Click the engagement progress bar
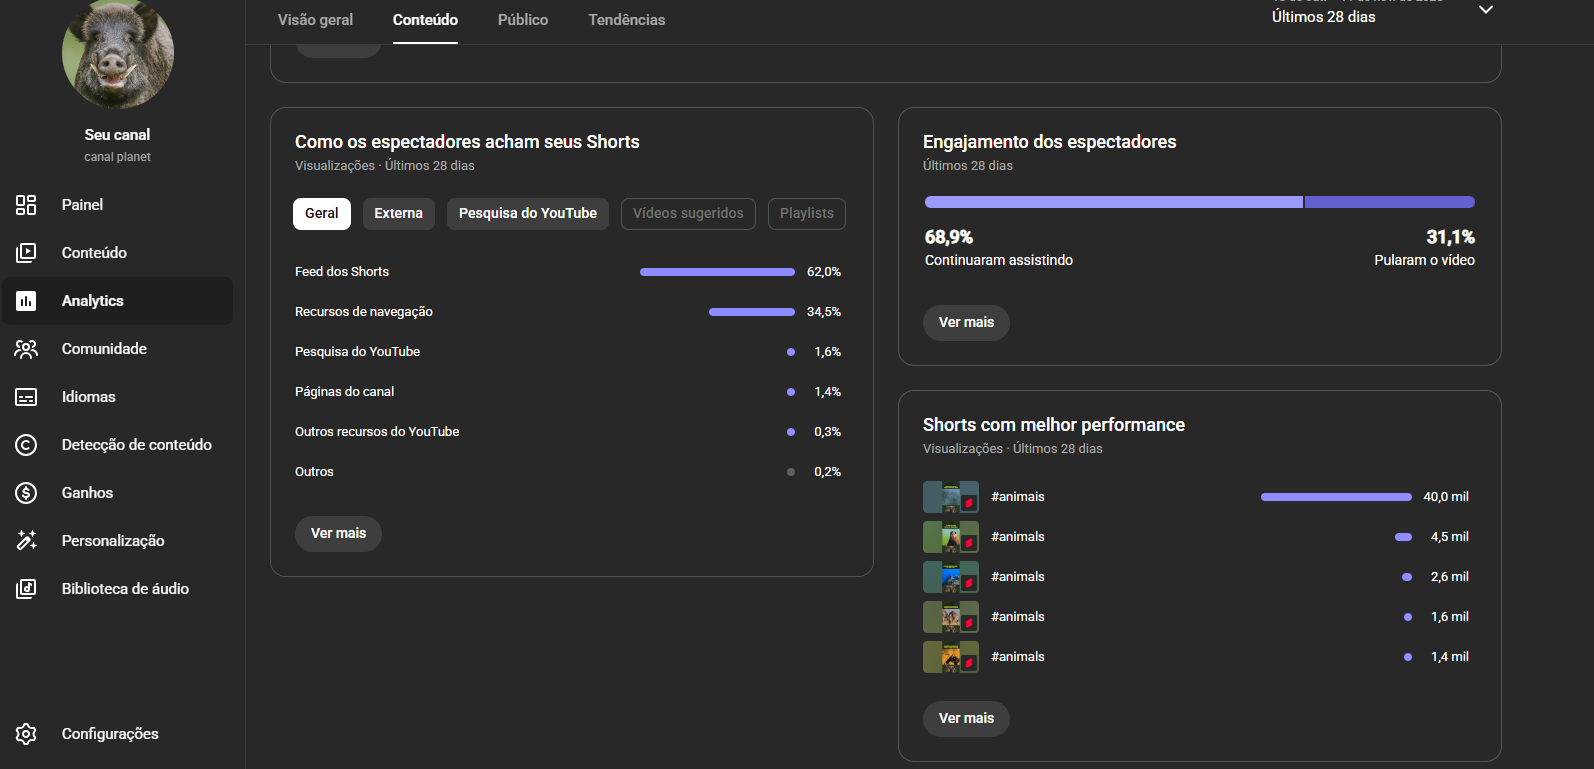 coord(1199,202)
